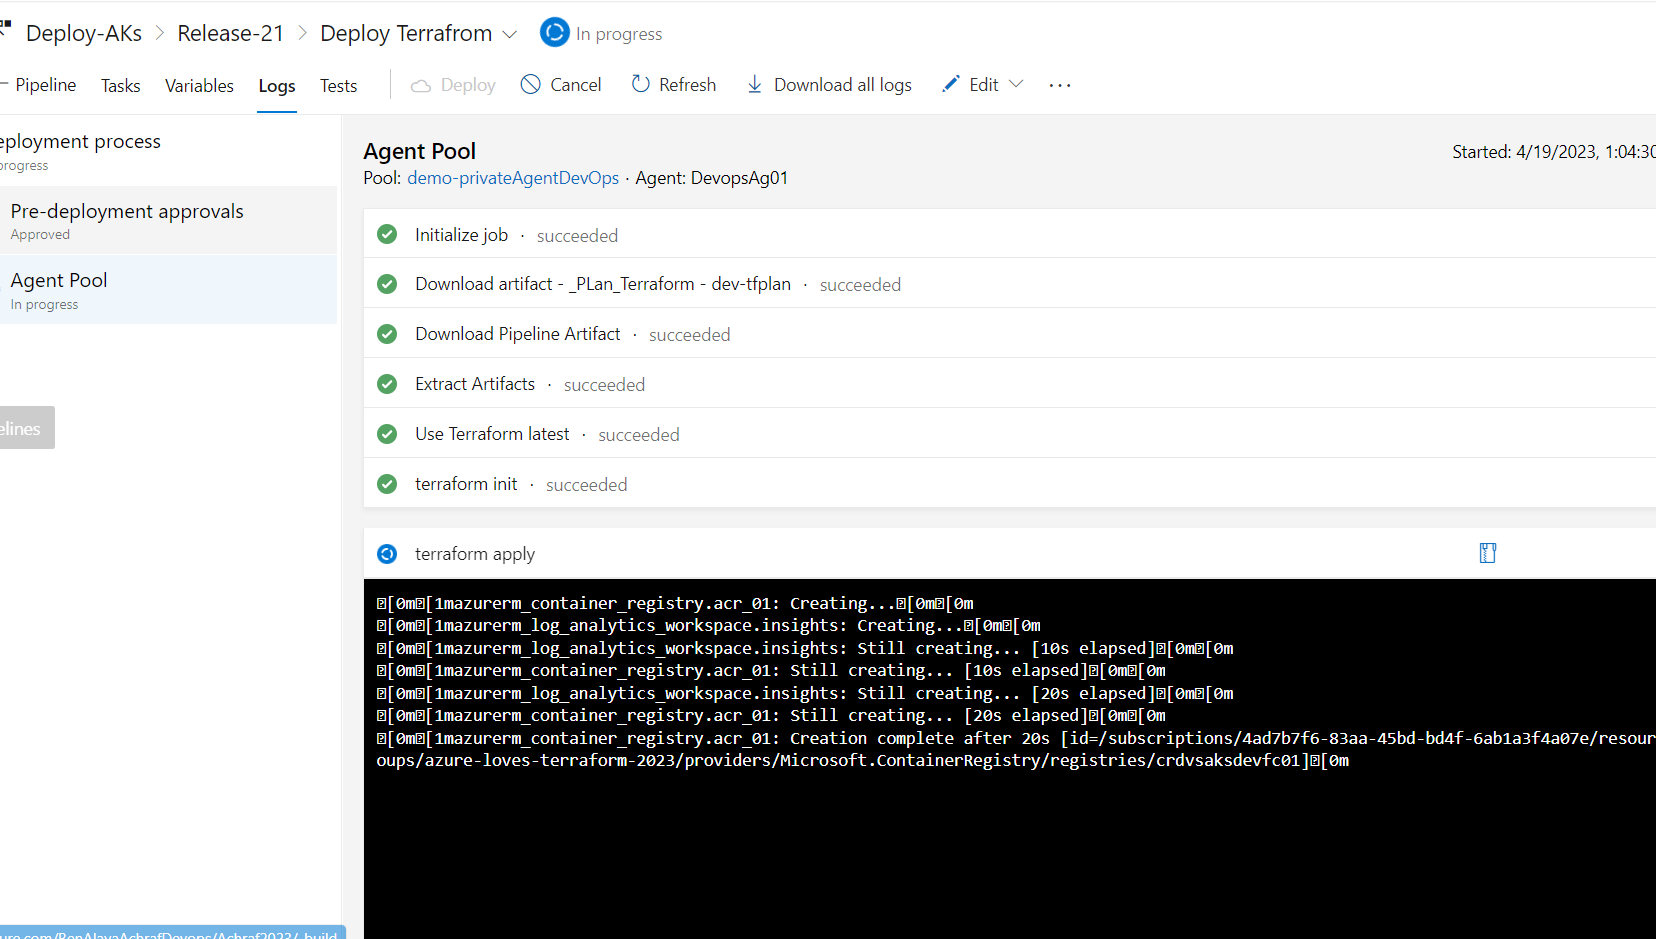
Task: Open the Deploy Terrafrom breadcrumb dropdown
Action: tap(511, 33)
